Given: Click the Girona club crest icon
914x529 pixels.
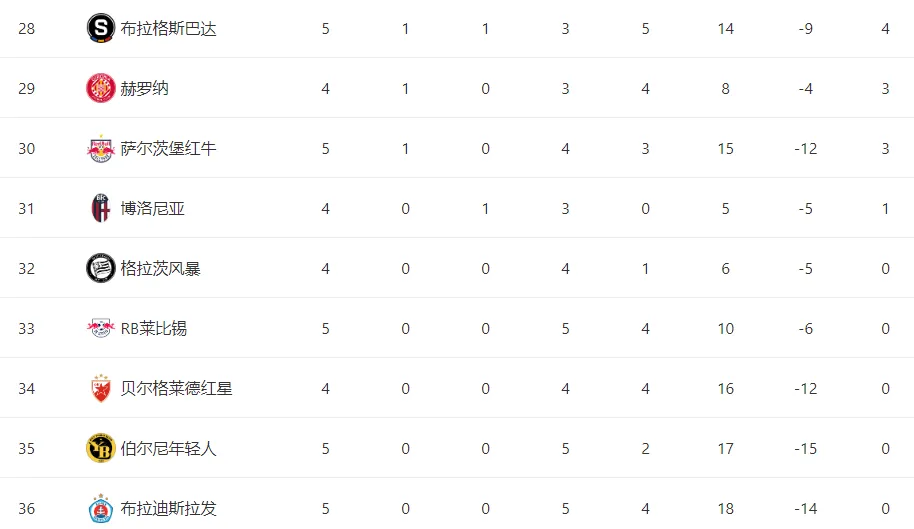Looking at the screenshot, I should pos(100,88).
